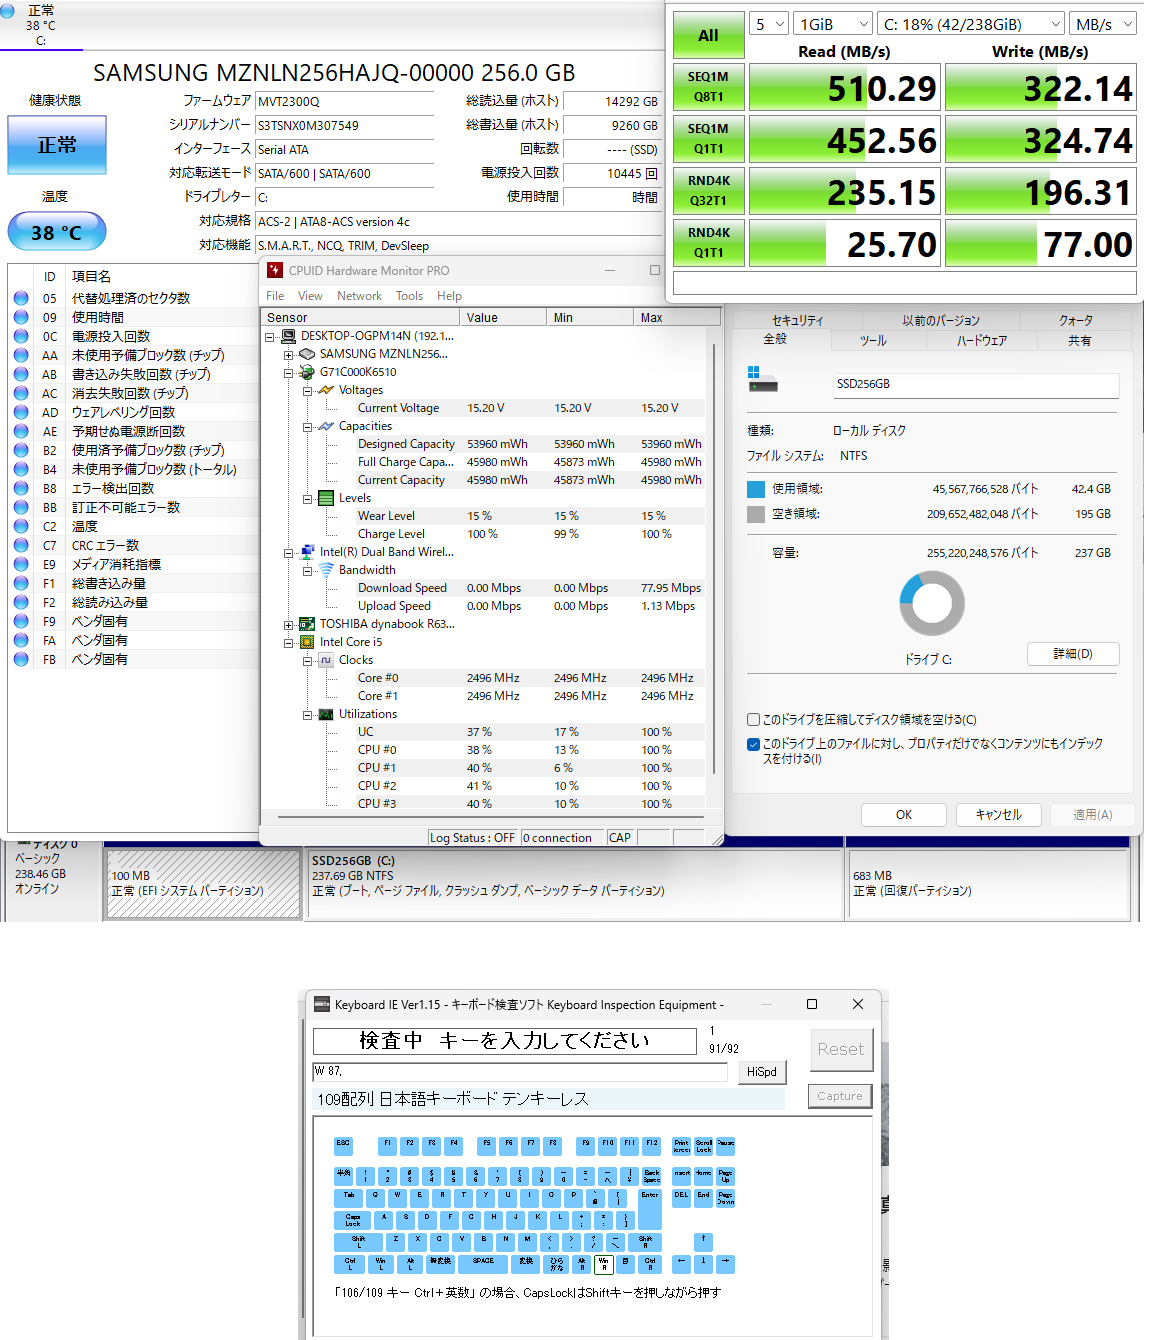Click the status circle for attribute E9
The image size is (1150, 1340).
[x=21, y=564]
